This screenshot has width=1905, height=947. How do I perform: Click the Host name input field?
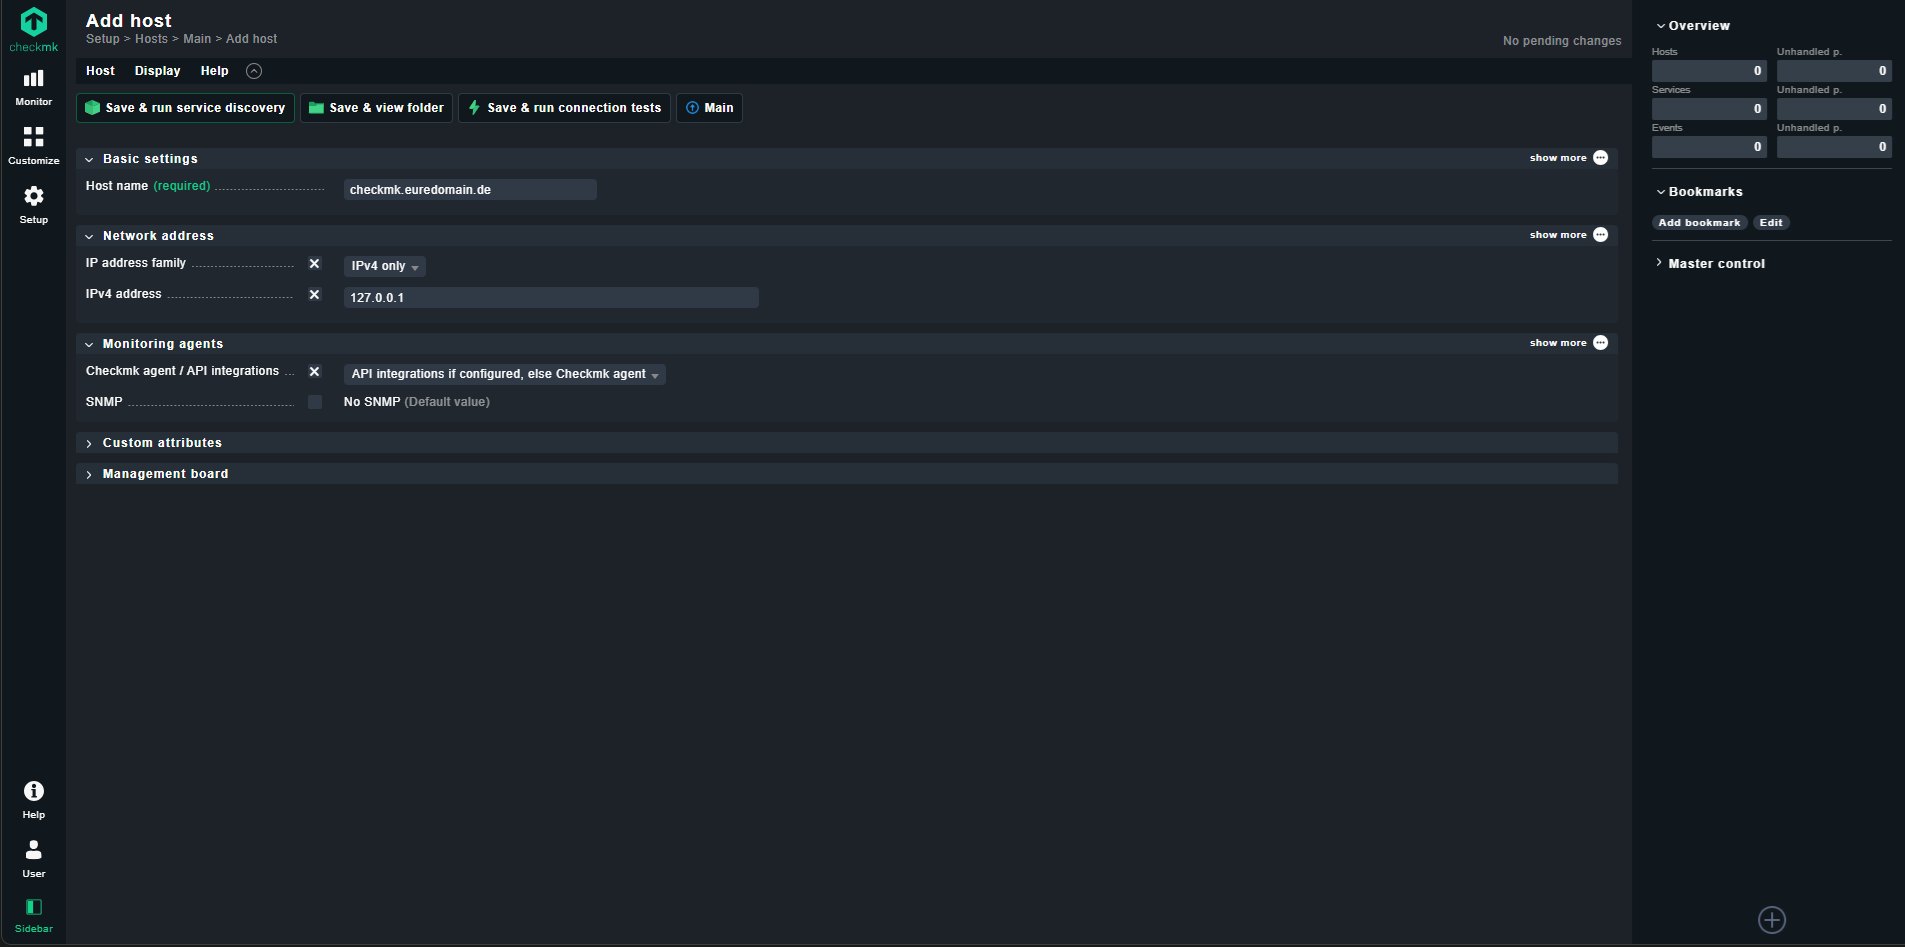[x=469, y=190]
